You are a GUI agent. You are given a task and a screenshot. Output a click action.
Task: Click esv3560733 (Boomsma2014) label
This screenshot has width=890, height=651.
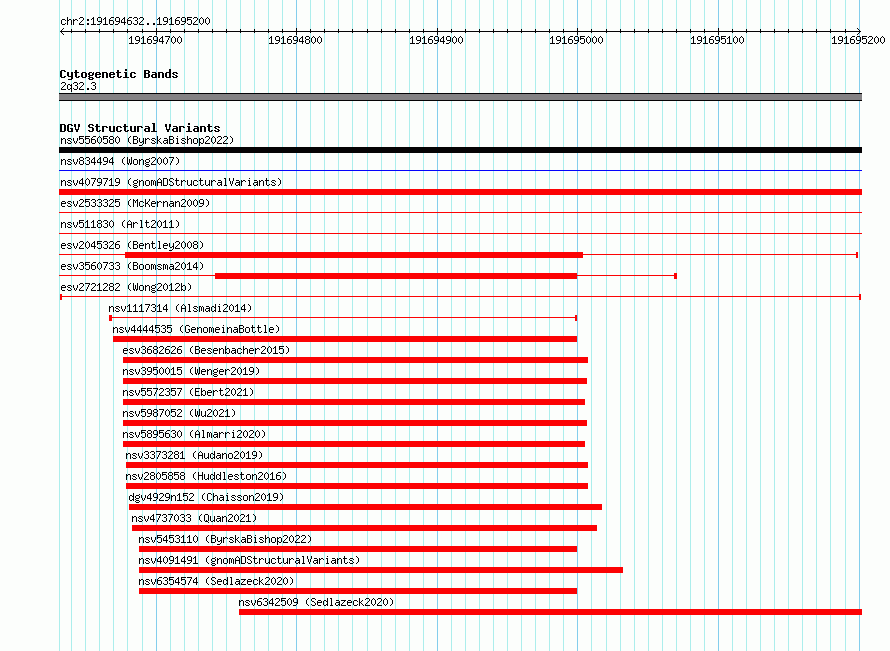click(132, 266)
